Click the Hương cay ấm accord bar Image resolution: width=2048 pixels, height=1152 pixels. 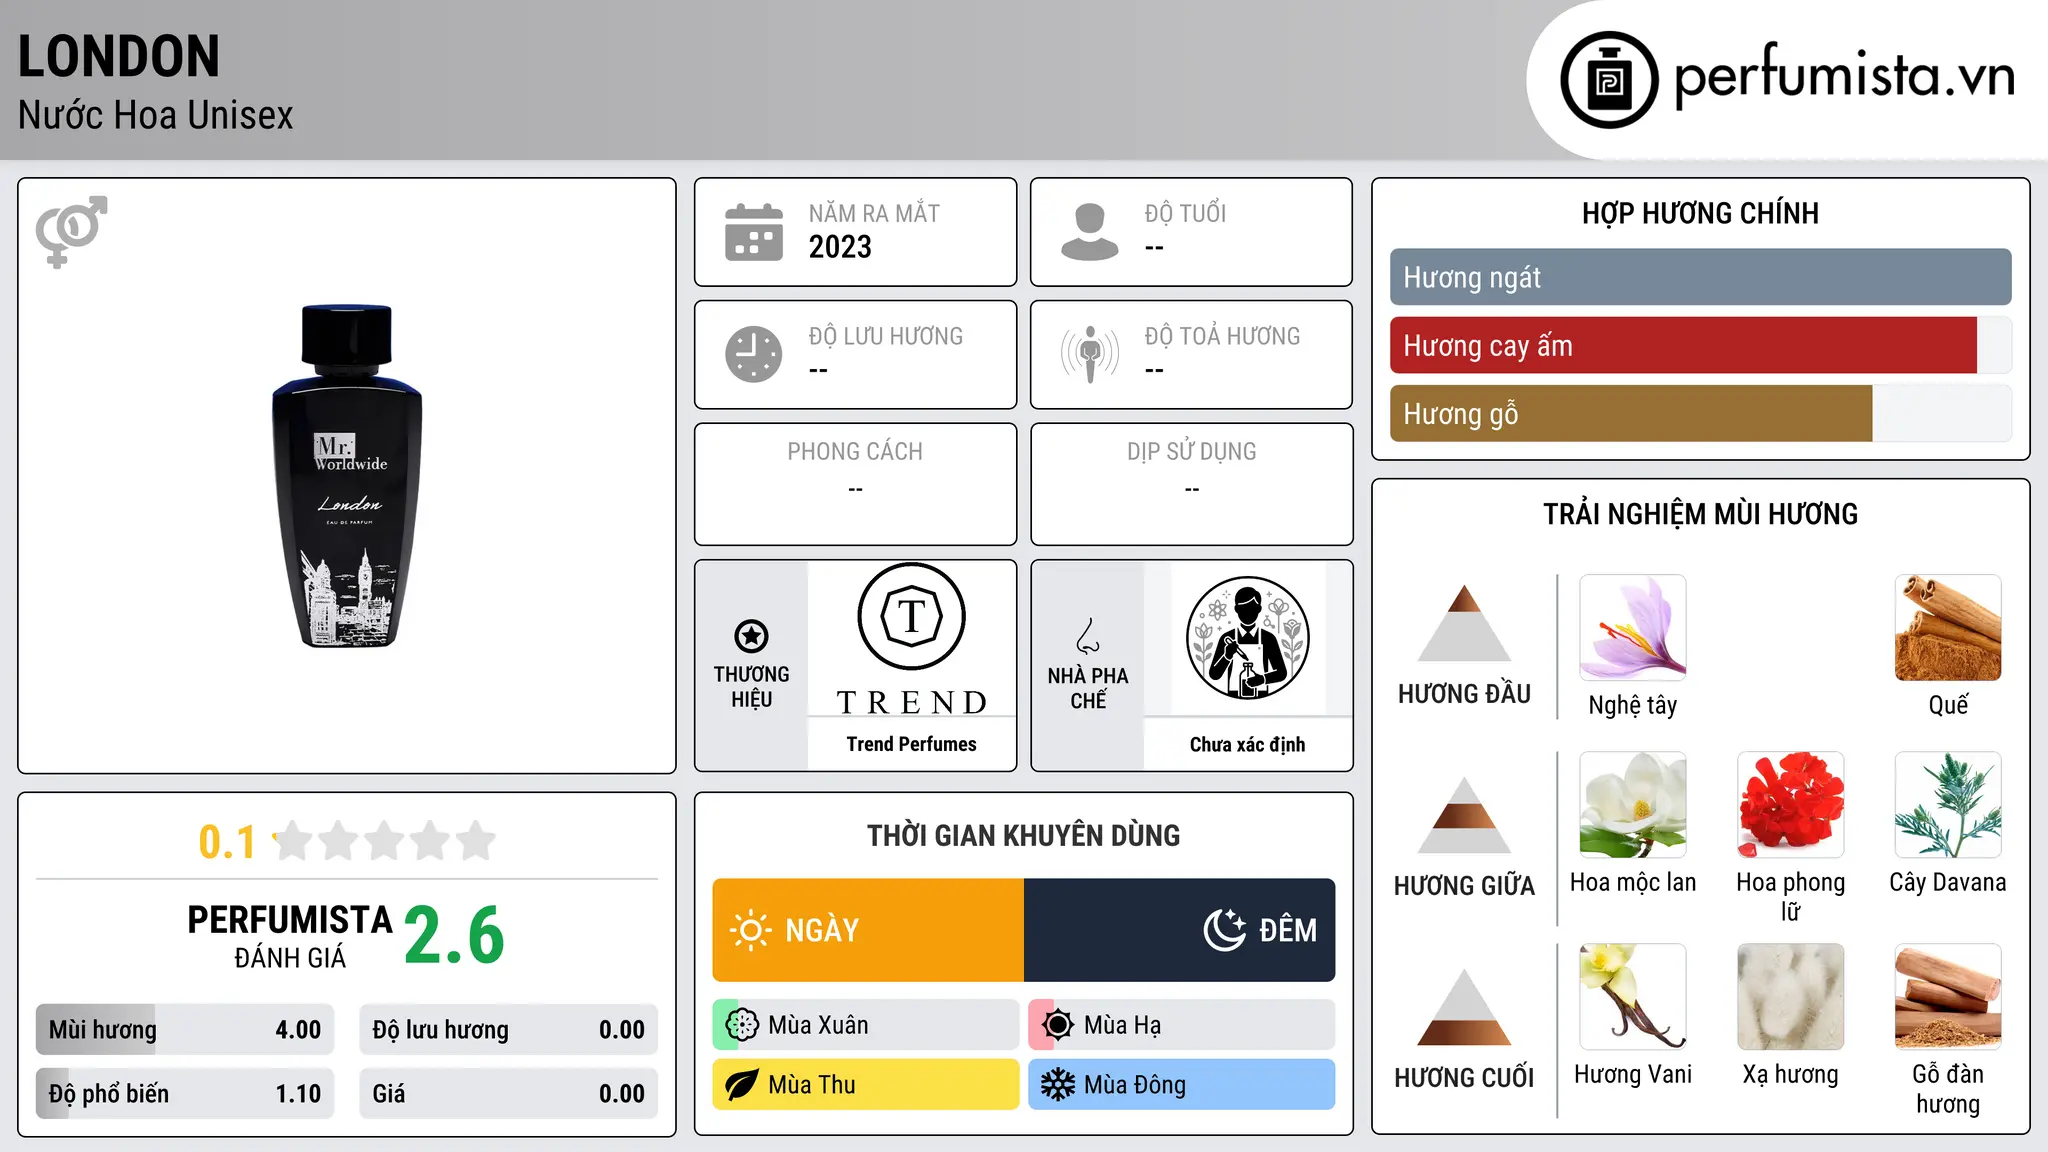point(1700,345)
